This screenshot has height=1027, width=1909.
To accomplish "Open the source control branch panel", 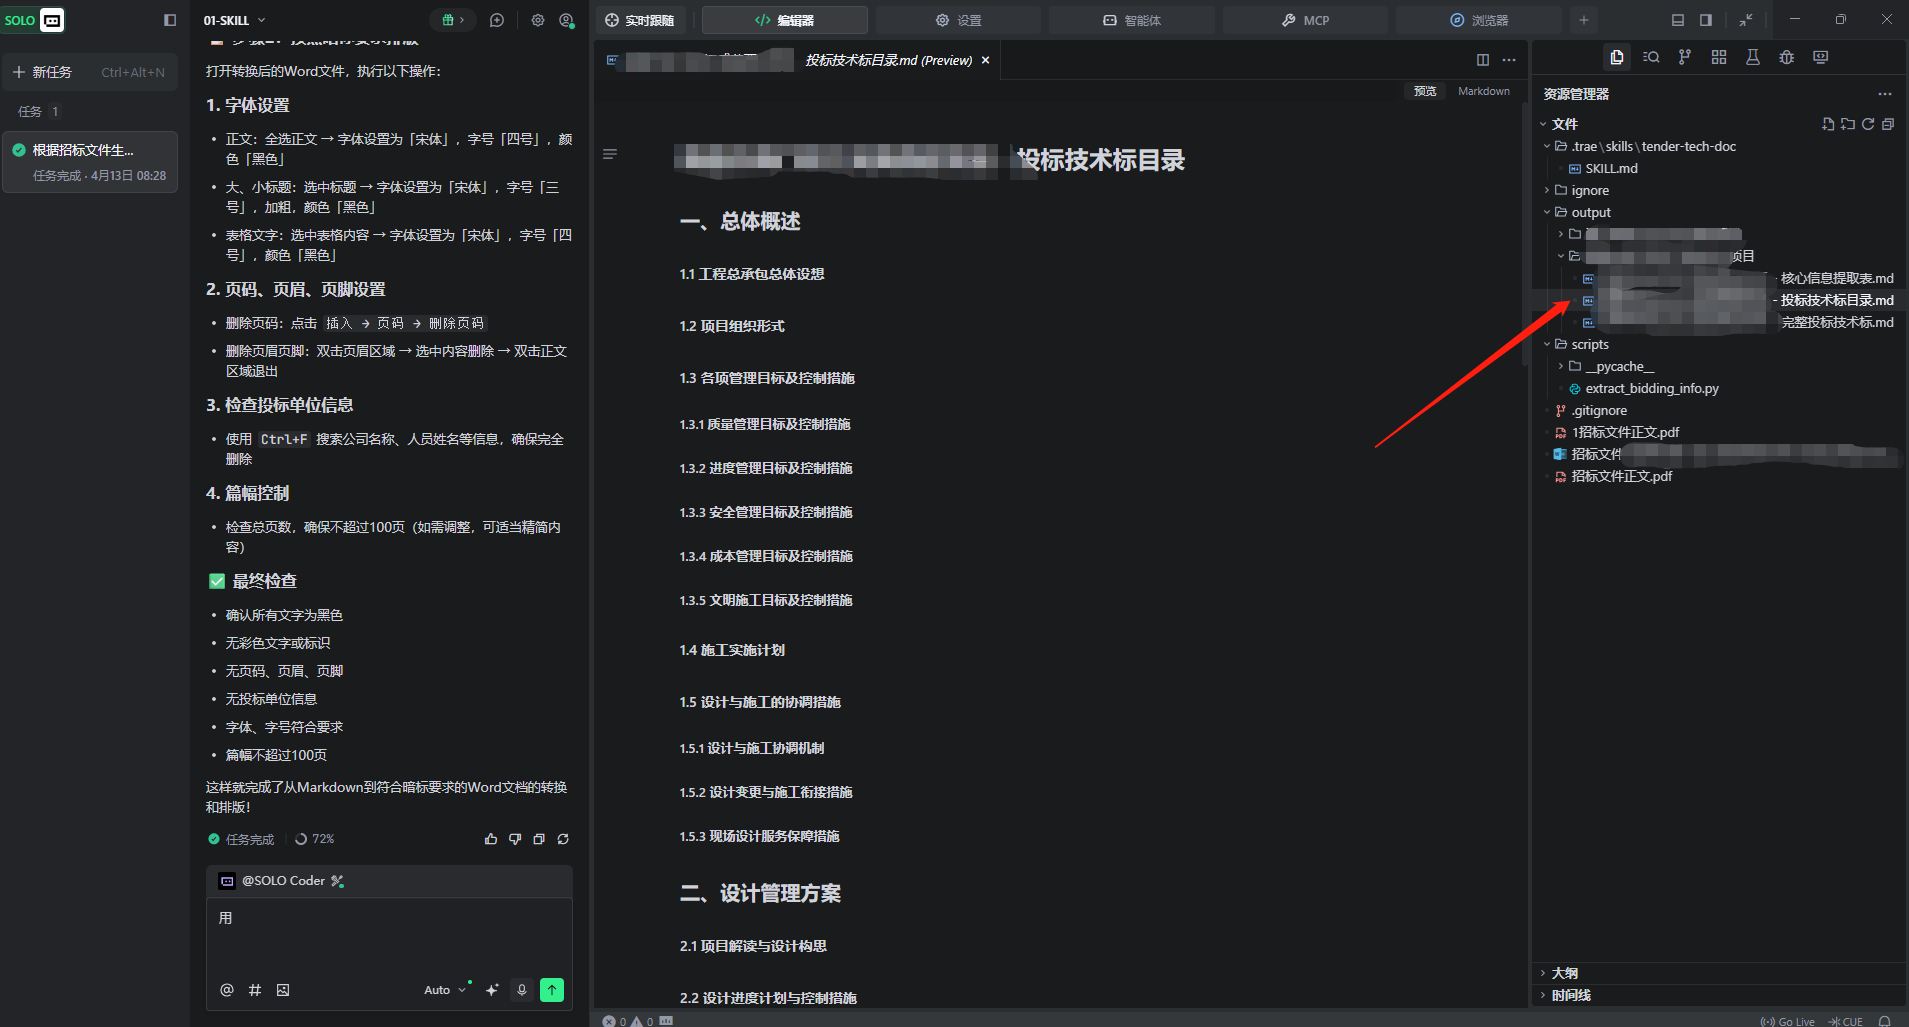I will [1685, 58].
